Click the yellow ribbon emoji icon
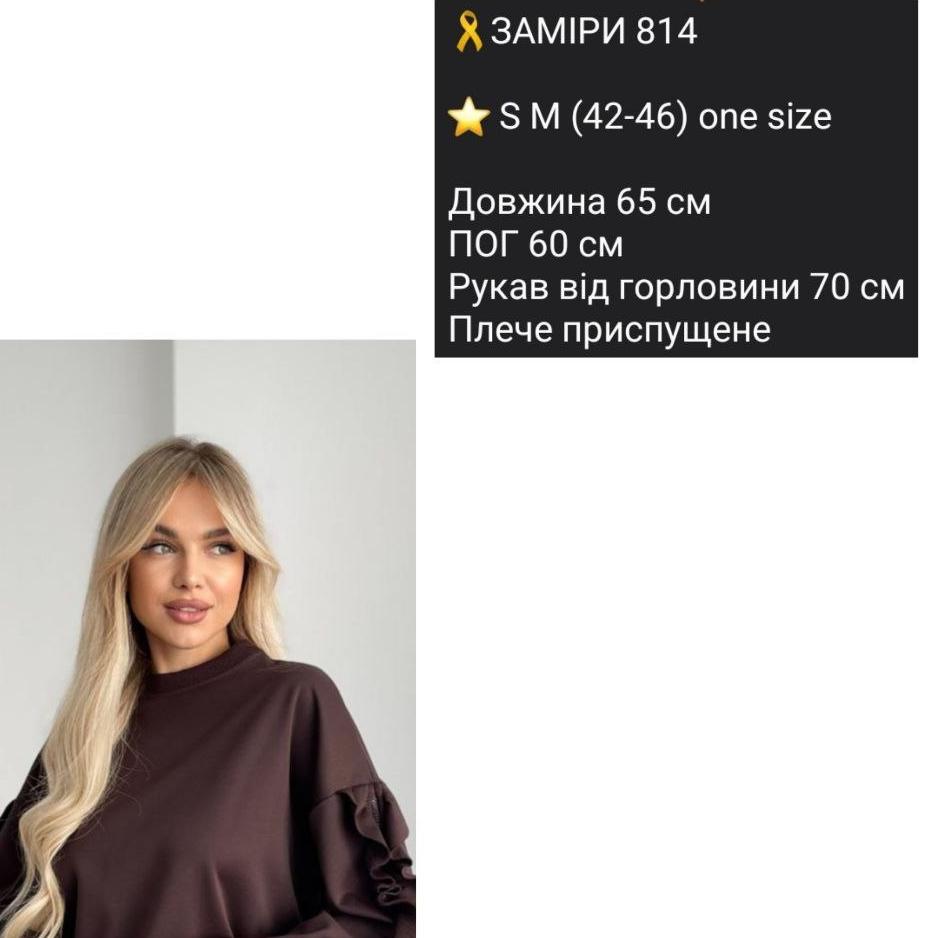 point(468,32)
